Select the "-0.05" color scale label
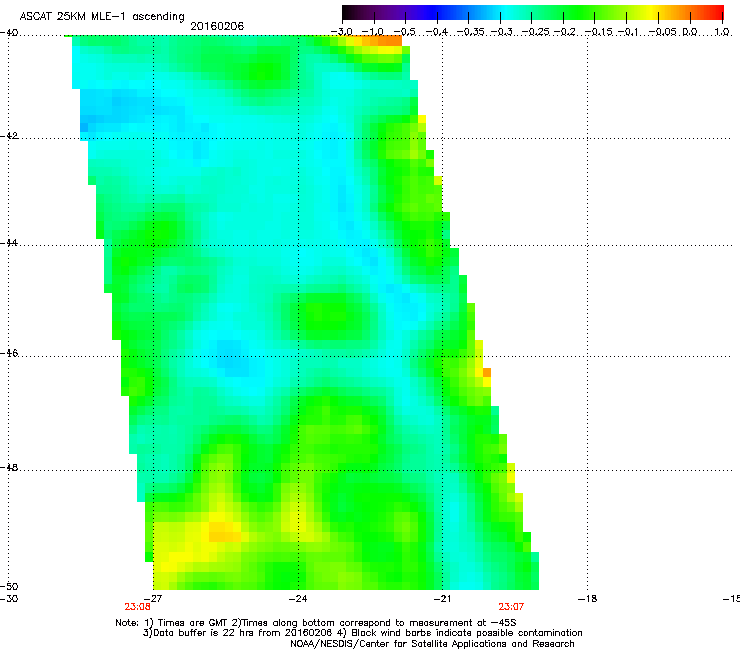Image resolution: width=740 pixels, height=650 pixels. pyautogui.click(x=663, y=32)
